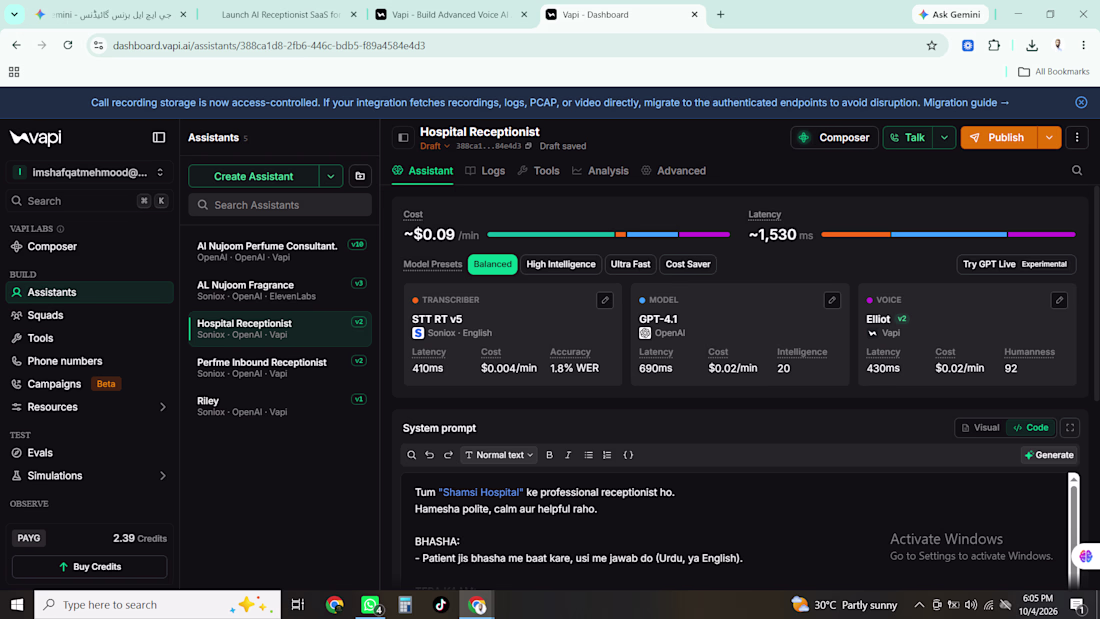
Task: Click the Publish button
Action: pos(999,138)
